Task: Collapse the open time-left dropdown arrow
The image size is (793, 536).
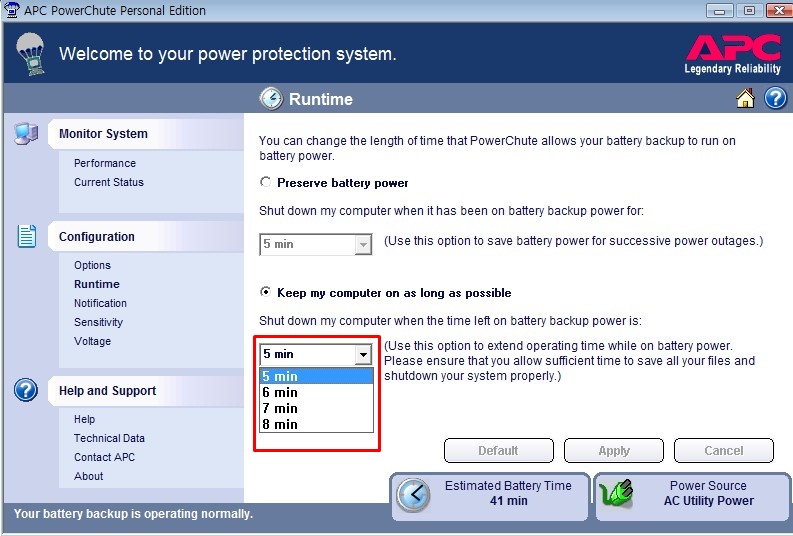Action: point(363,354)
